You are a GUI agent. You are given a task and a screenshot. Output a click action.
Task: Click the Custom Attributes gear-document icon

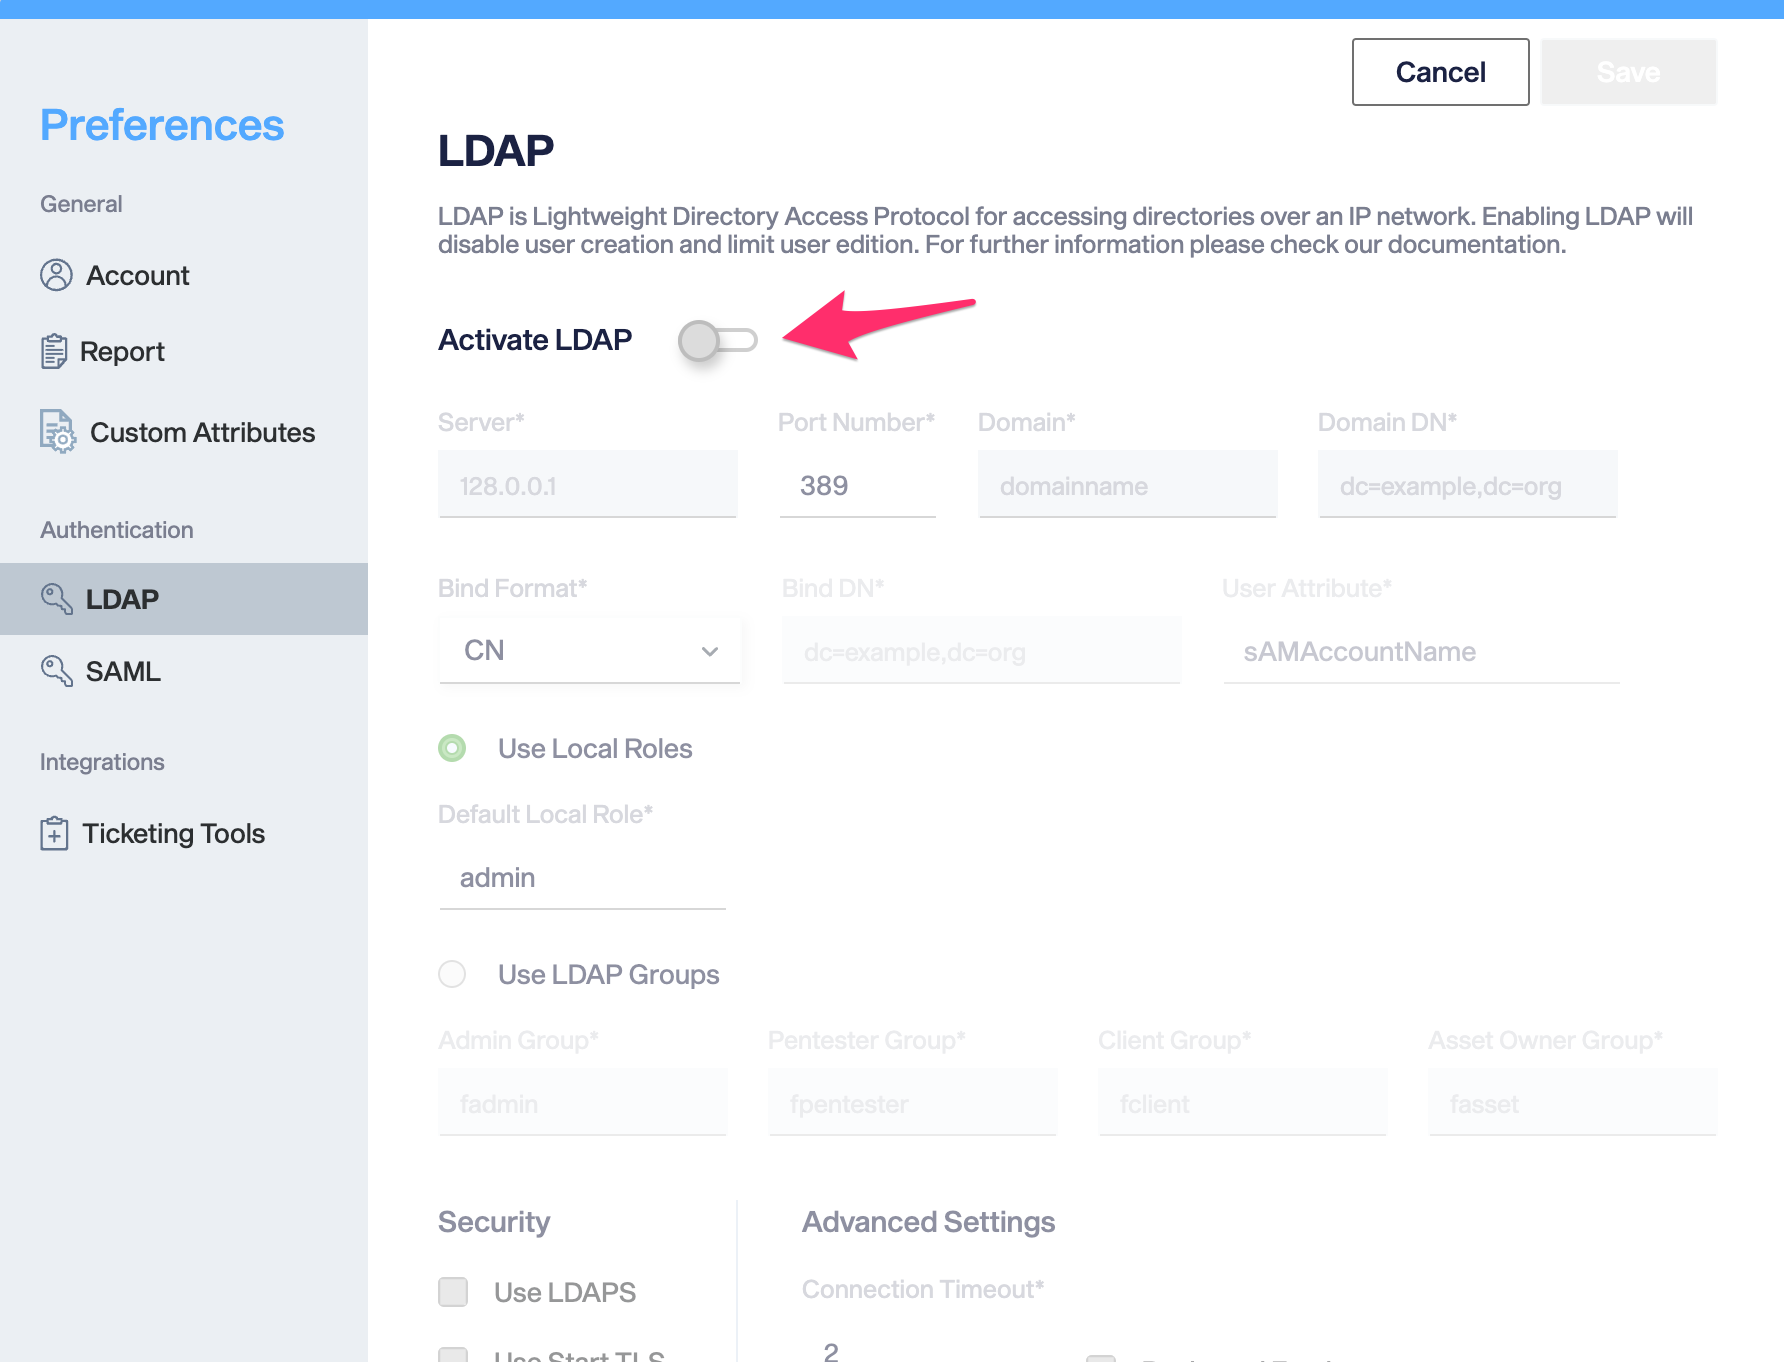click(x=57, y=431)
